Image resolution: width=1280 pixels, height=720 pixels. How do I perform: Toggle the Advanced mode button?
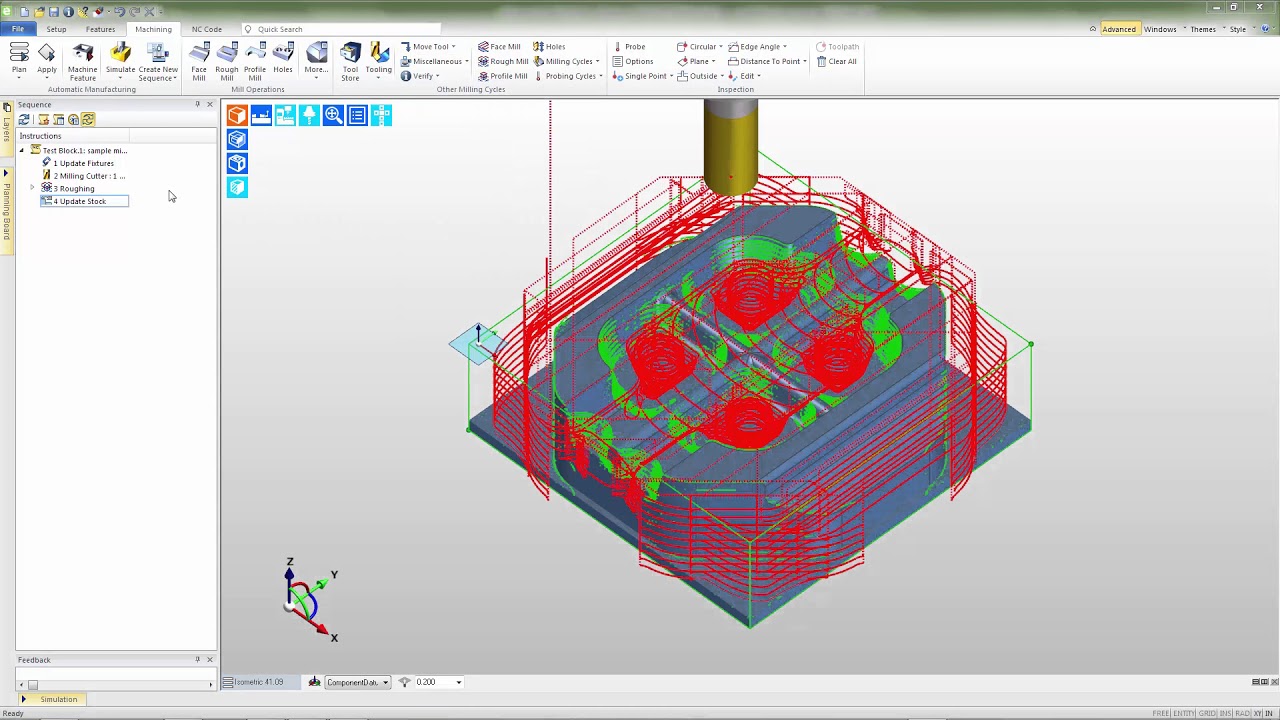click(1118, 29)
